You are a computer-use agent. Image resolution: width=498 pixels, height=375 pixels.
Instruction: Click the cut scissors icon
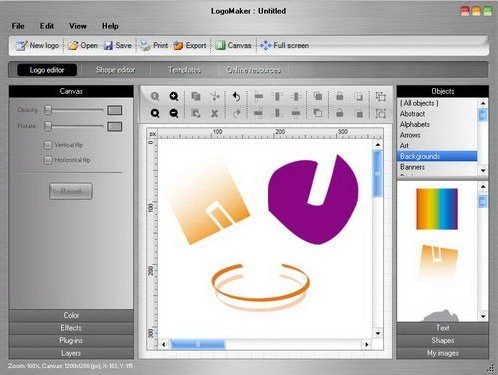point(215,96)
